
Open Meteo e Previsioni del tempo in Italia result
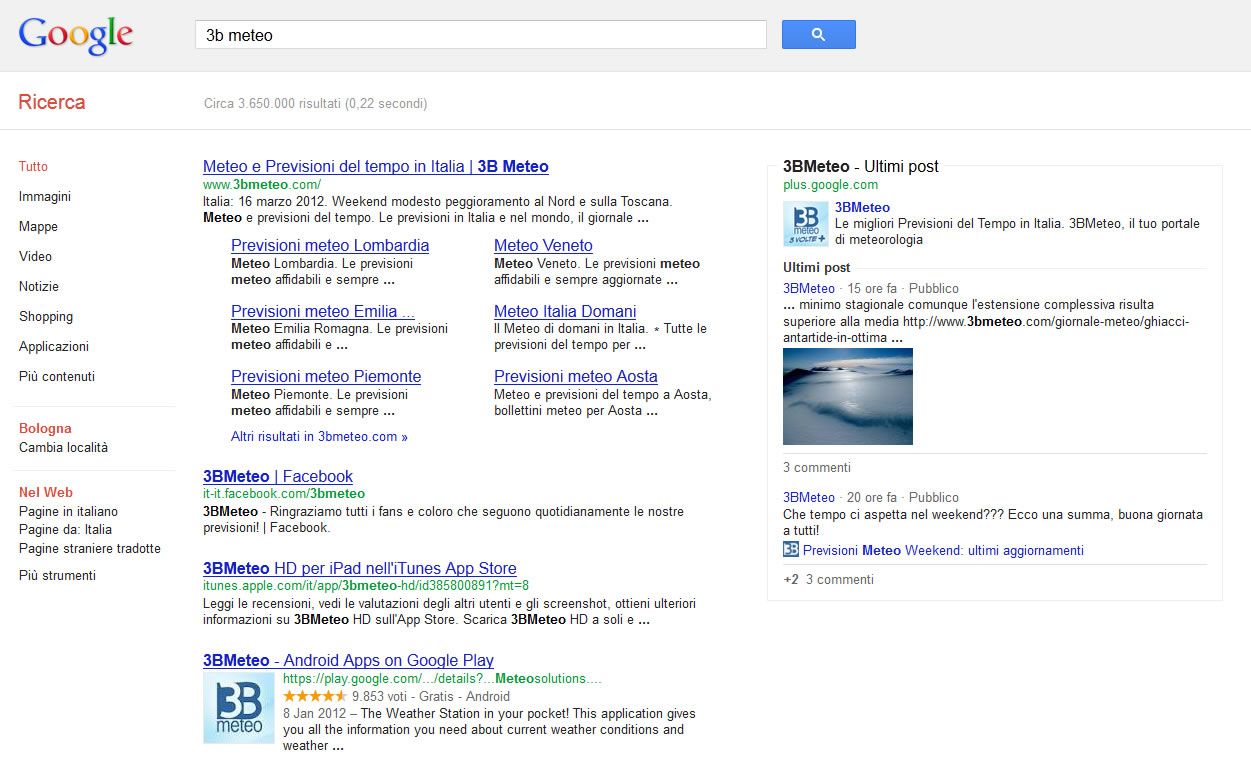tap(375, 167)
